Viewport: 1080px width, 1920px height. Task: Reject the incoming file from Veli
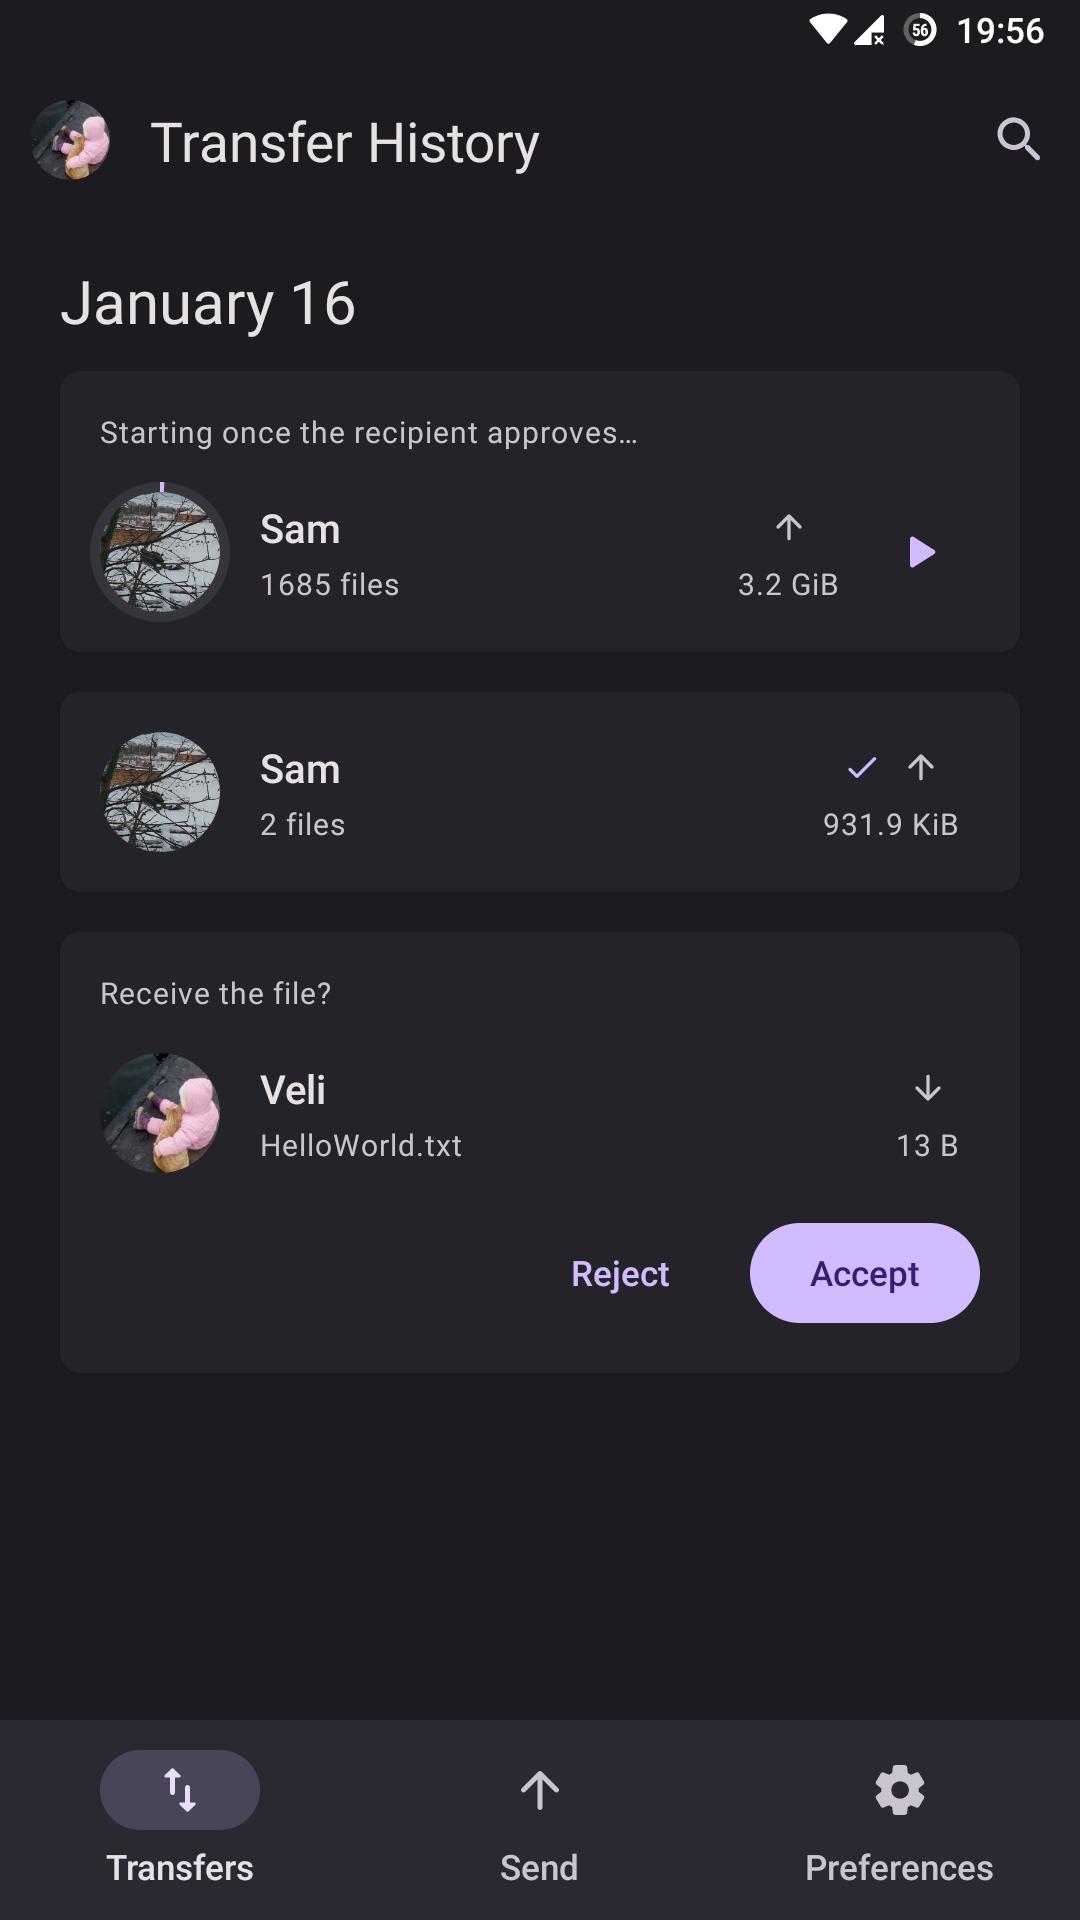click(x=620, y=1273)
